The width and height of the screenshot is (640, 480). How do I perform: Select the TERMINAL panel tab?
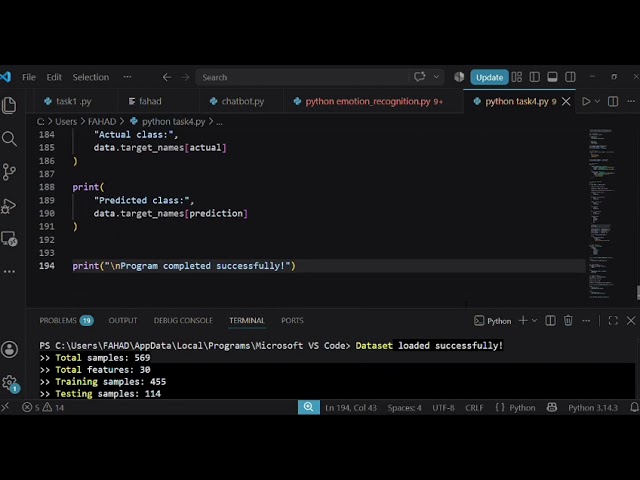pyautogui.click(x=247, y=320)
